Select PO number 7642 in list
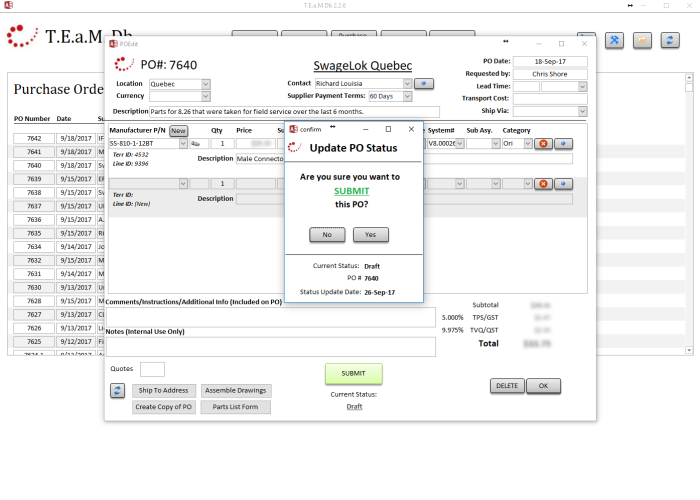 point(34,139)
